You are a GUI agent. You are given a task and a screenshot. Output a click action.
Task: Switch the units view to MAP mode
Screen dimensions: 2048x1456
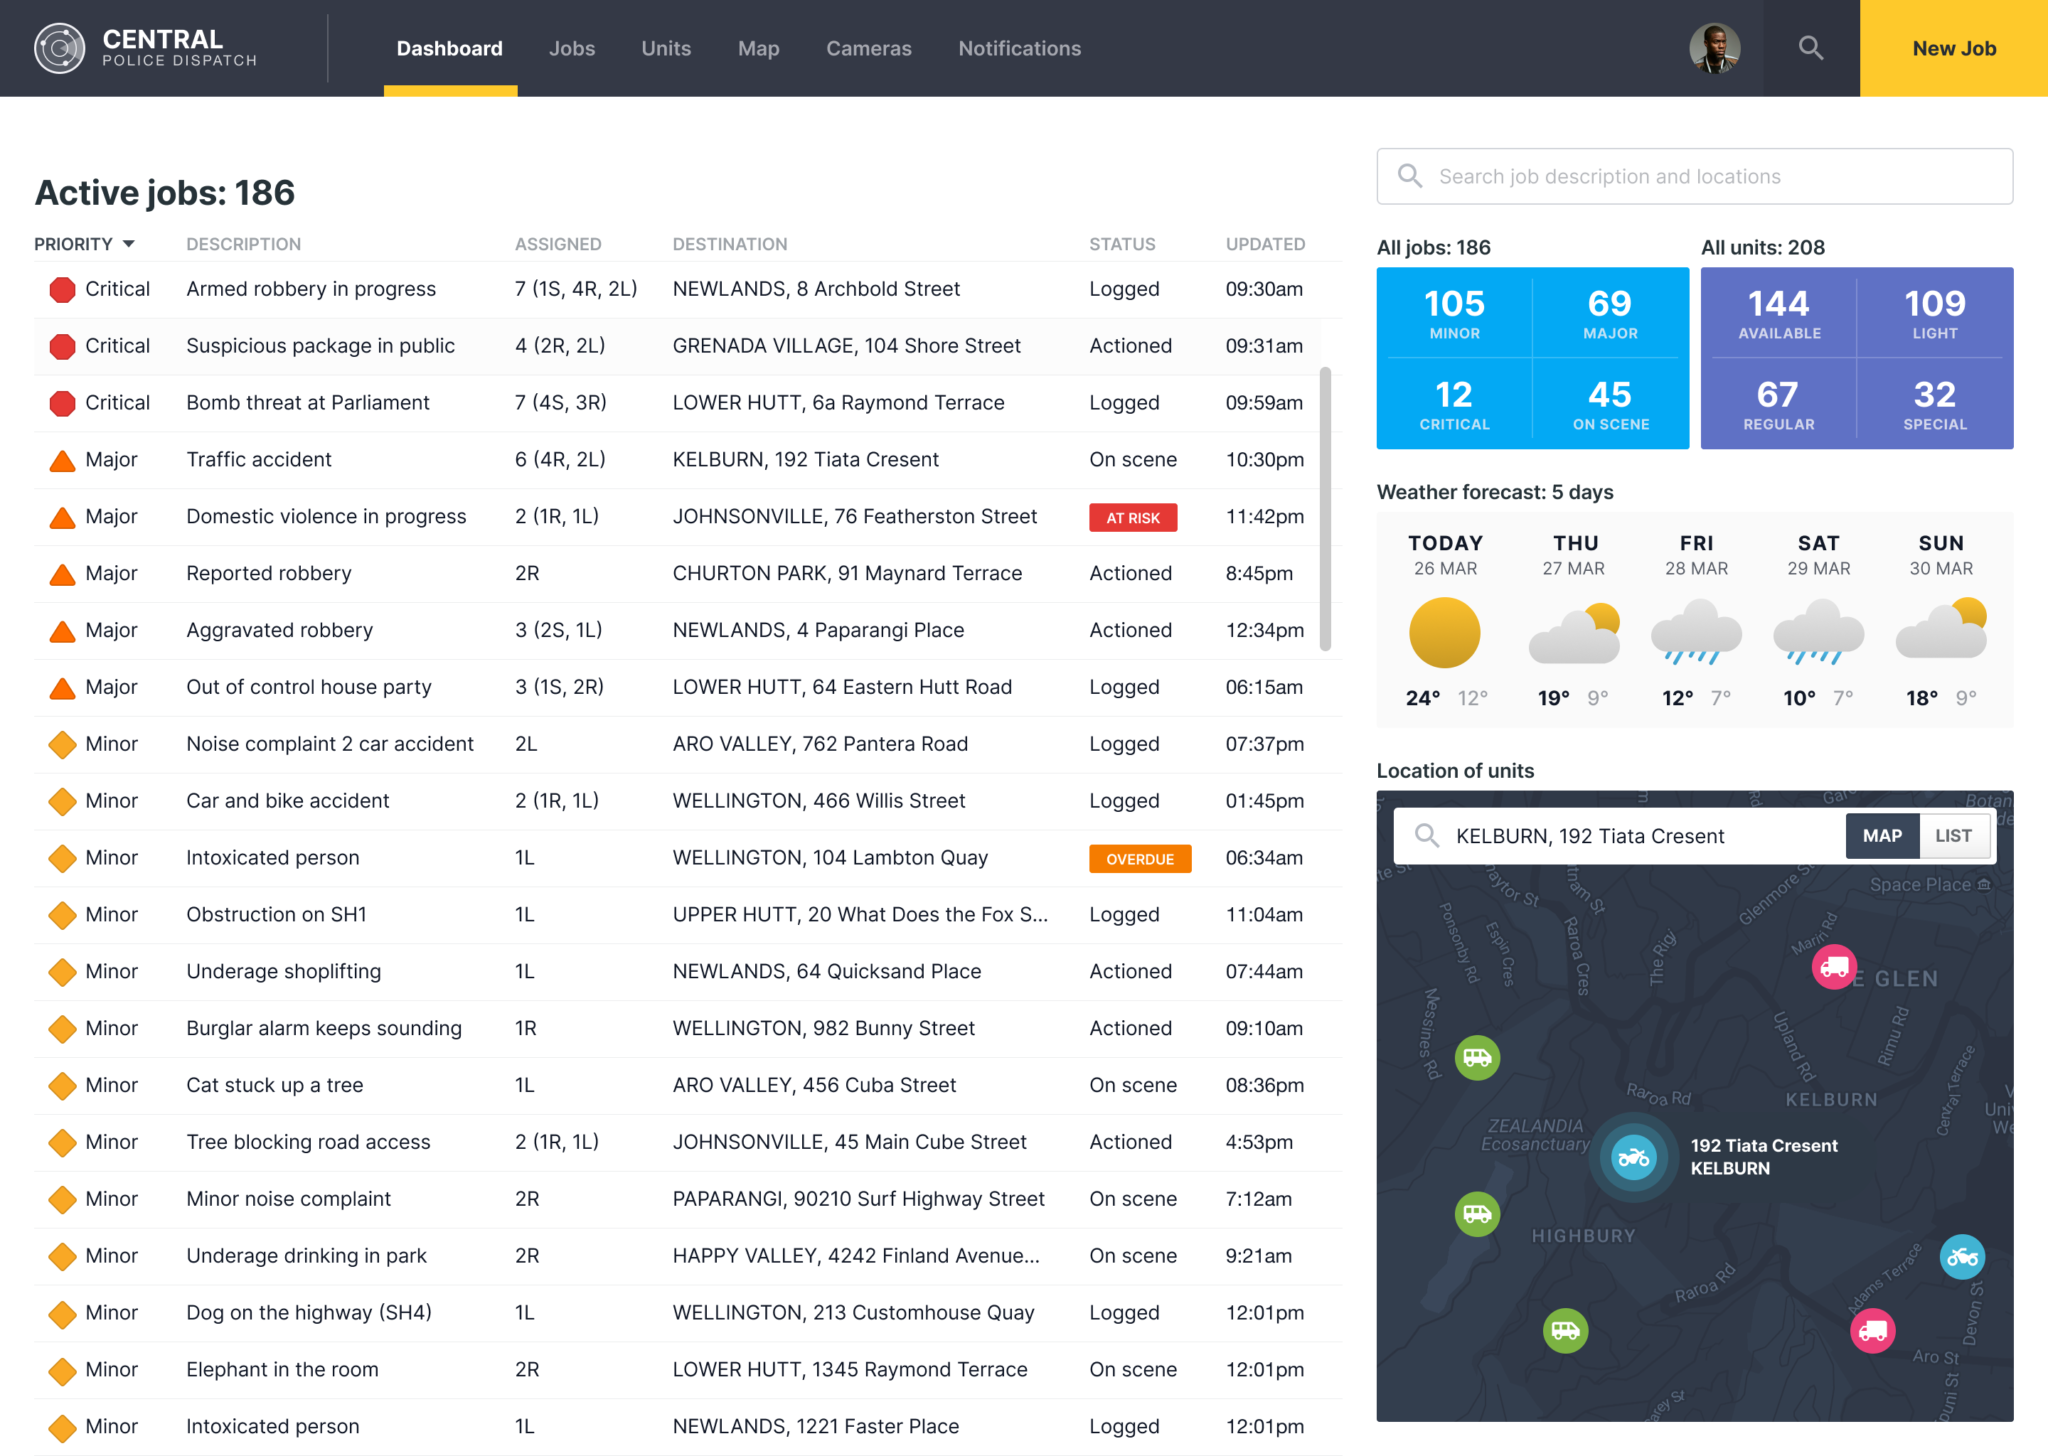(1881, 836)
